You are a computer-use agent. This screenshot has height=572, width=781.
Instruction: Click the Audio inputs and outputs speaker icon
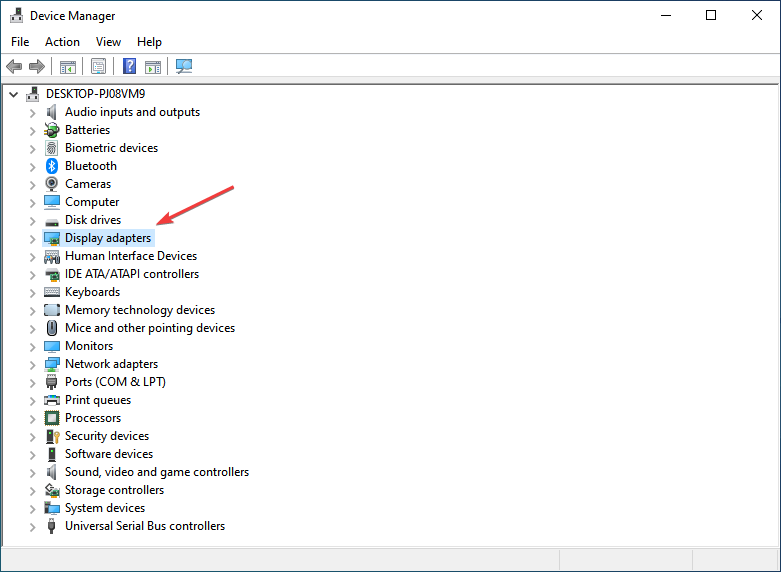pyautogui.click(x=52, y=112)
